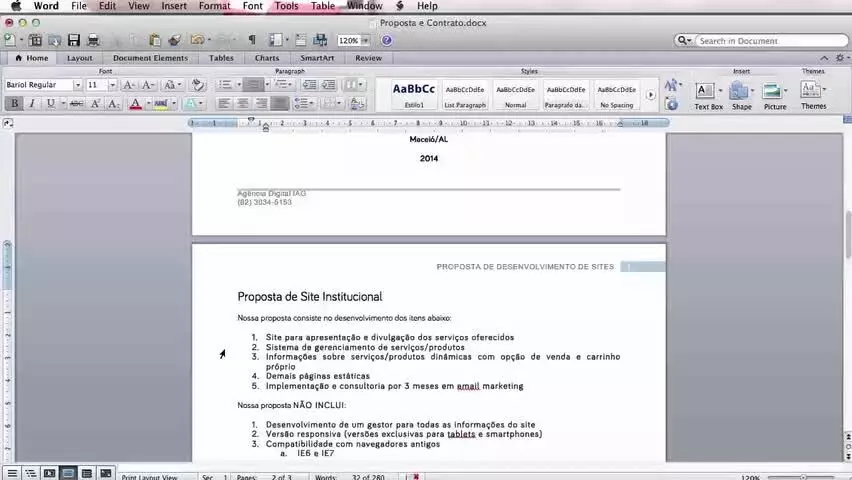
Task: Toggle Center Text alignment button
Action: point(242,103)
